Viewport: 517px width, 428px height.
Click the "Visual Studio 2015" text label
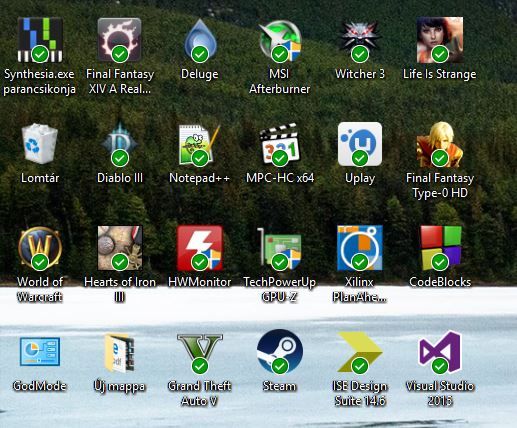pos(440,394)
